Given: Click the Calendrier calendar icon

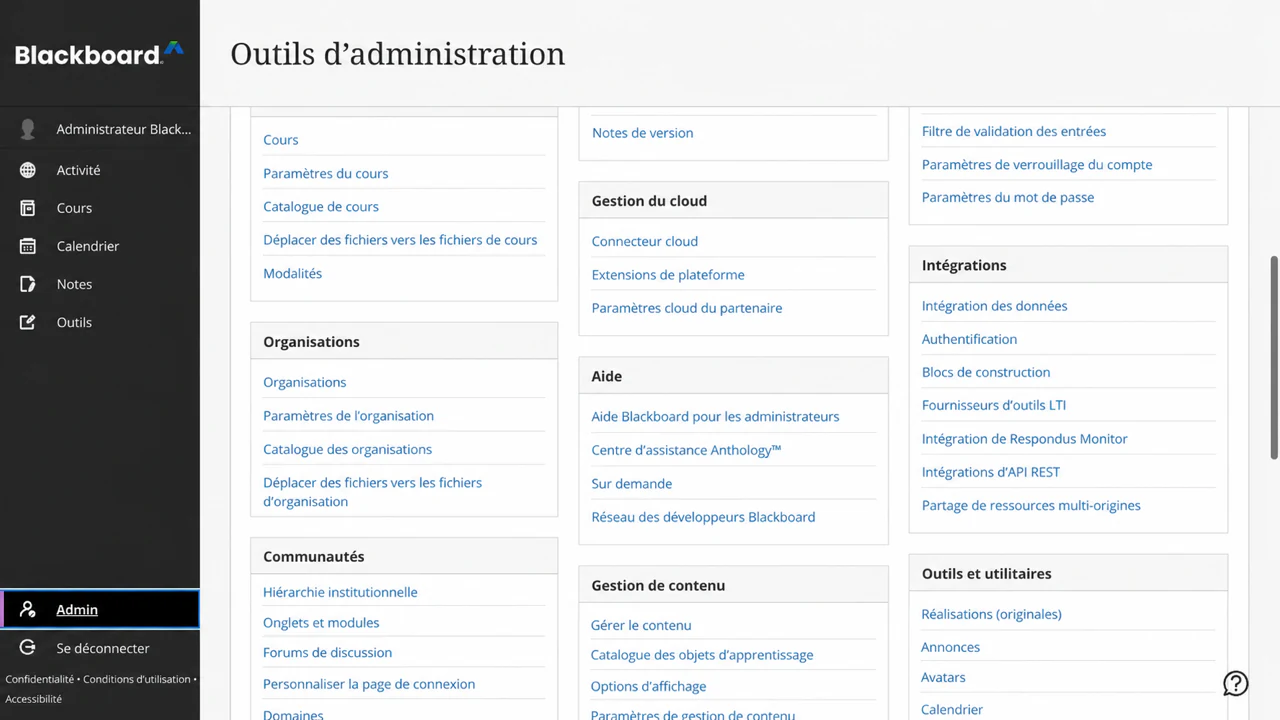Looking at the screenshot, I should click(28, 246).
